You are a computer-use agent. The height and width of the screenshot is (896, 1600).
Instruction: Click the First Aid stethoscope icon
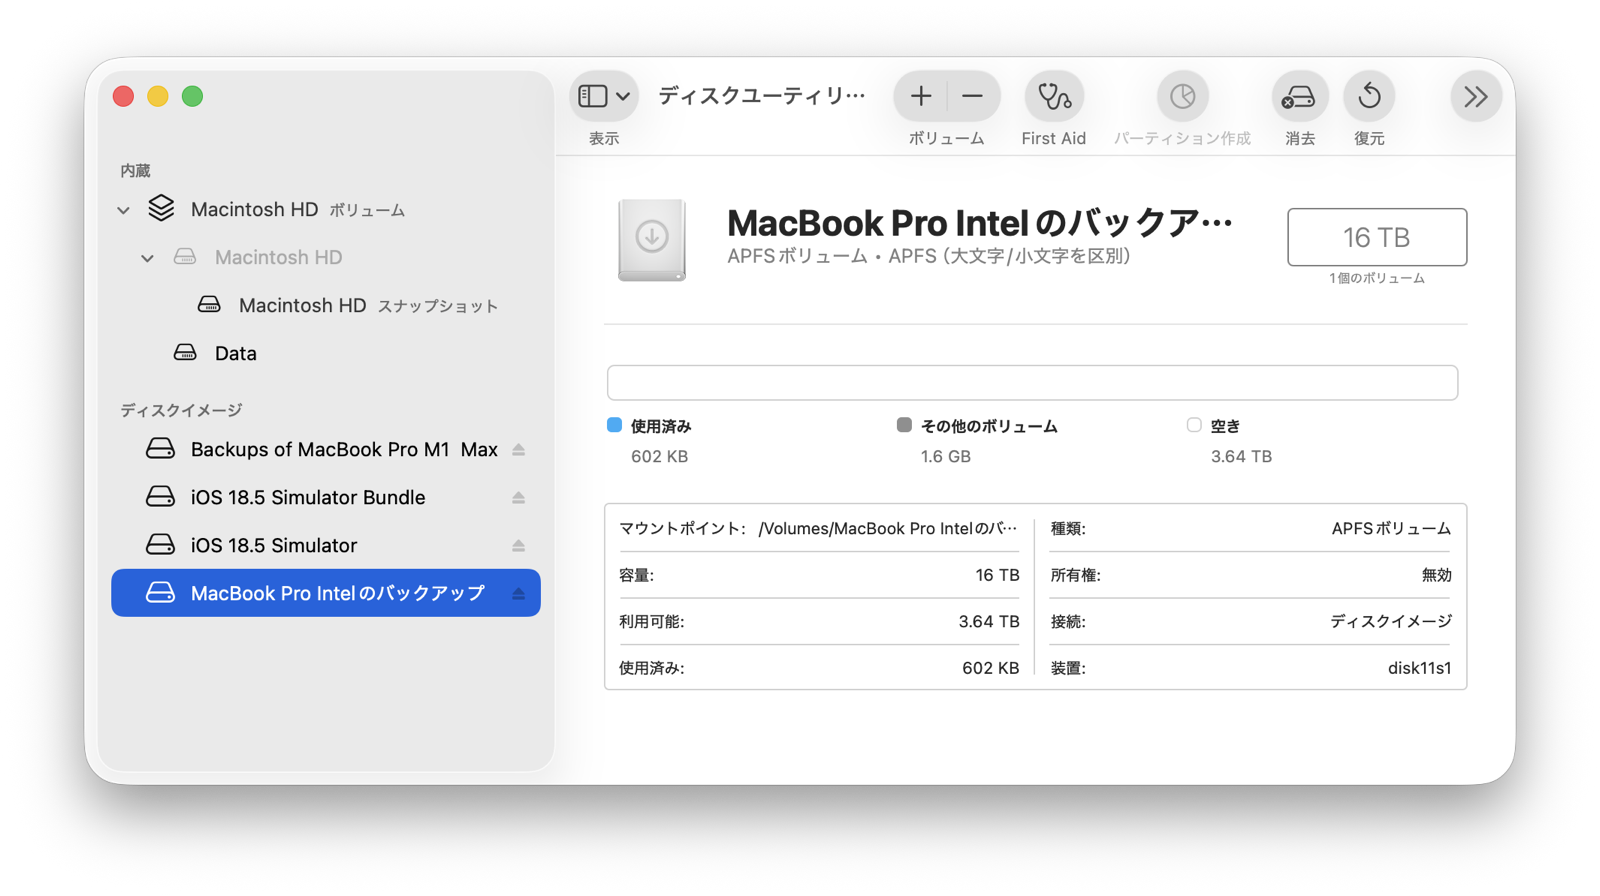[1053, 97]
